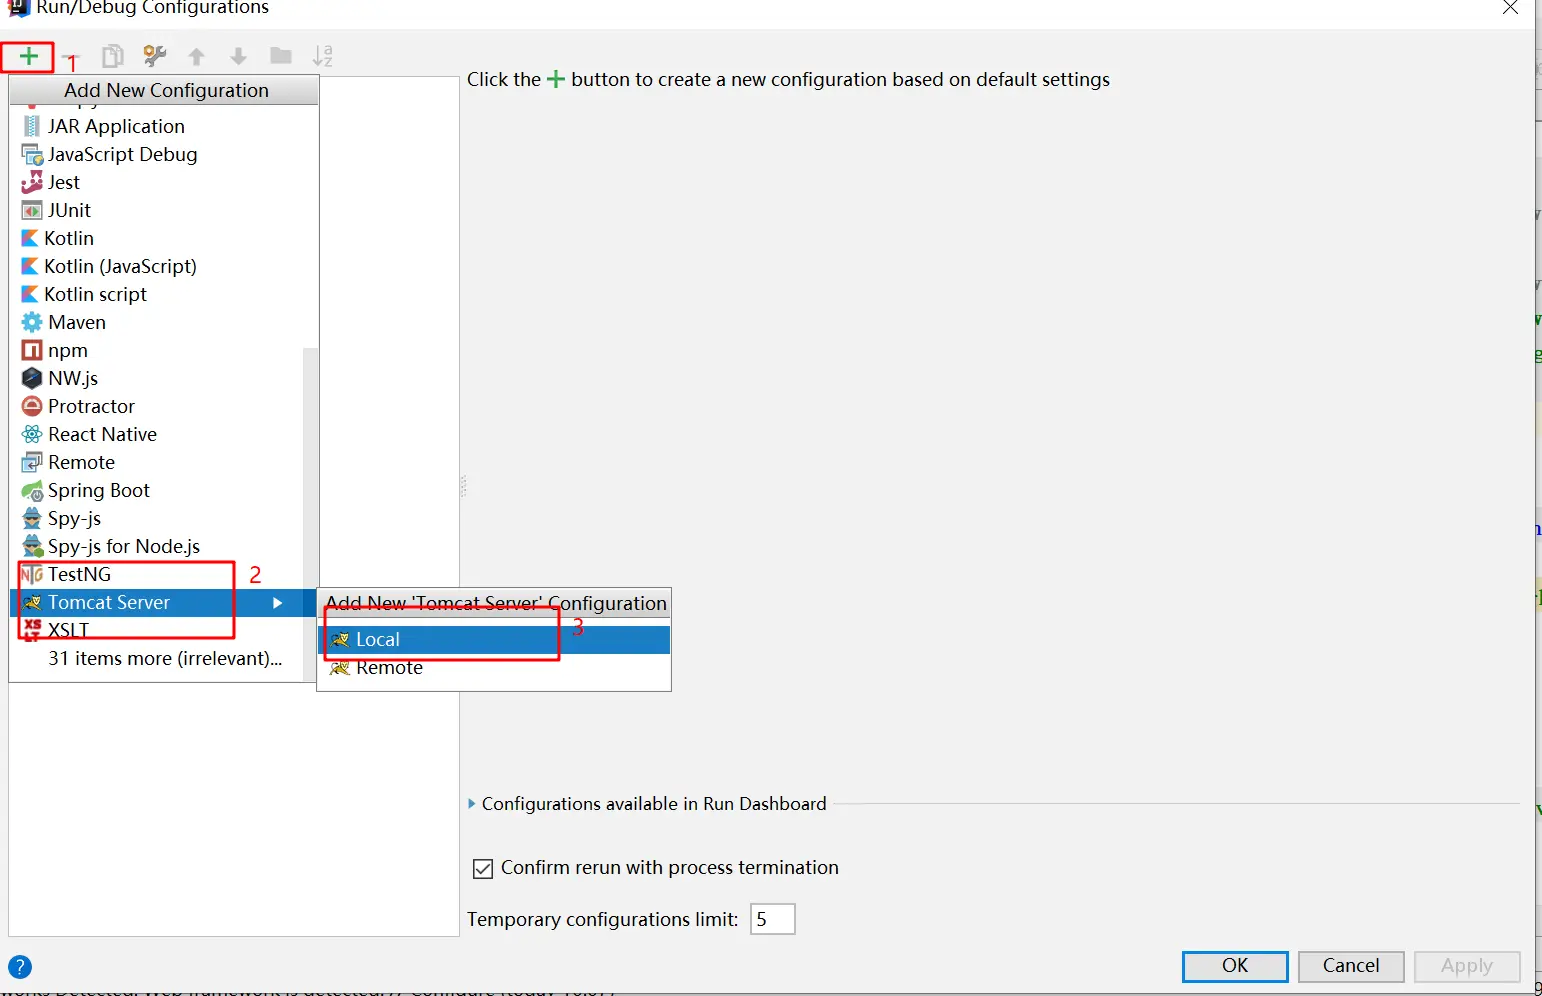Click the Kotlin icon
The width and height of the screenshot is (1542, 996).
30,238
